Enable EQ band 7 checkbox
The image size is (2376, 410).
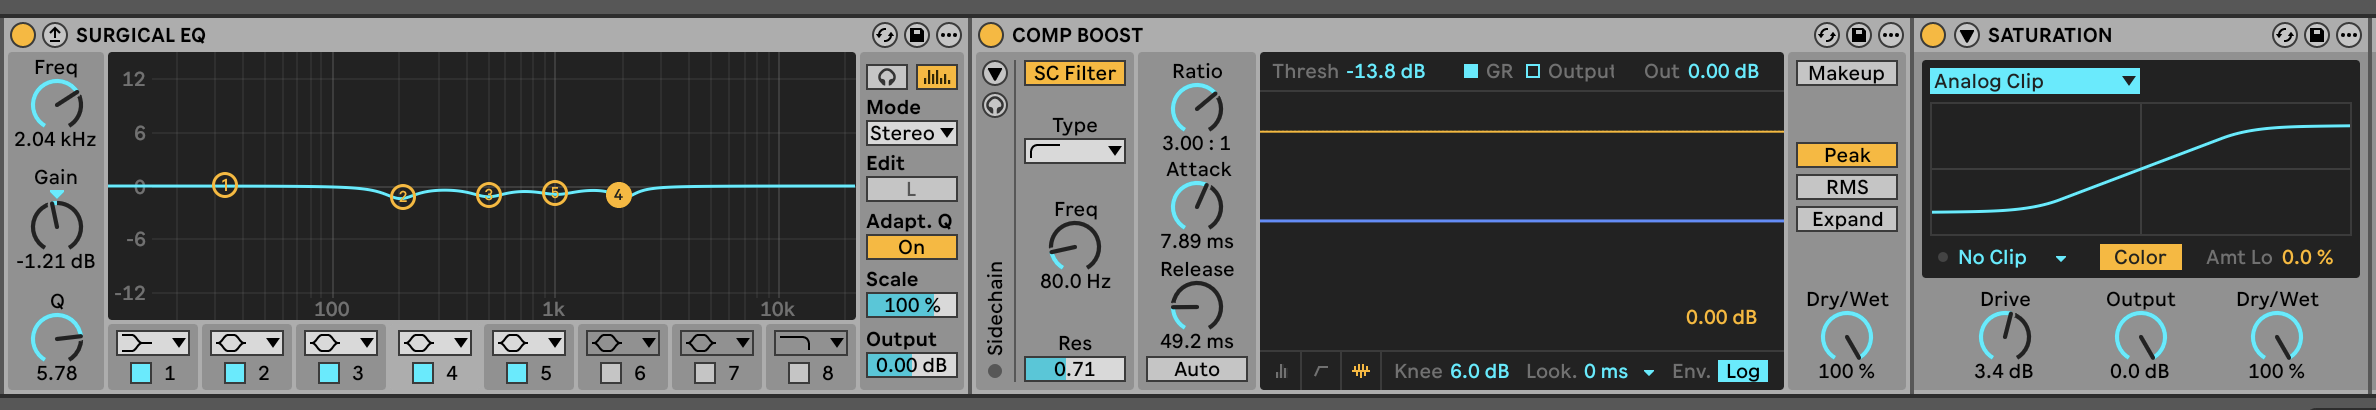(x=705, y=373)
